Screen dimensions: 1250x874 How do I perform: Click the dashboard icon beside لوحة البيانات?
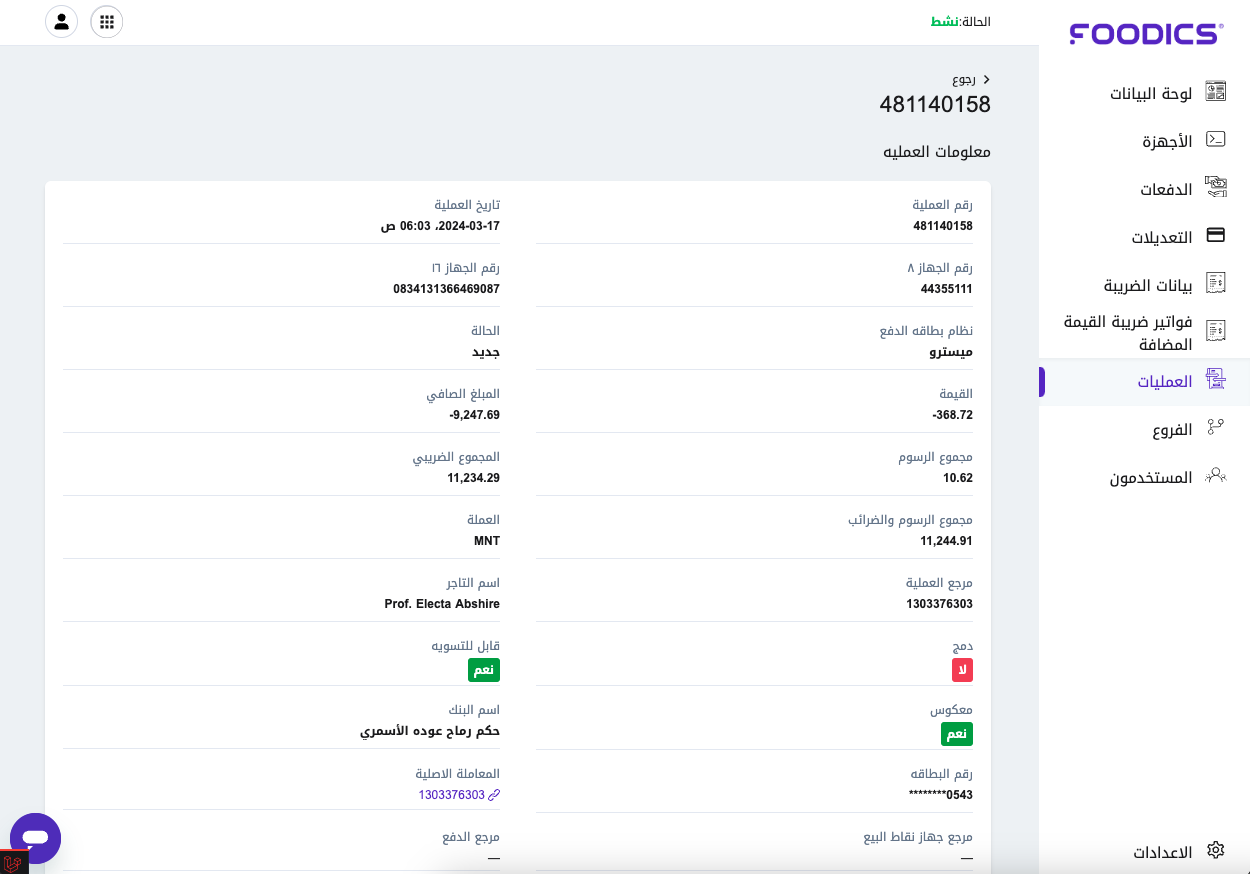[1215, 92]
